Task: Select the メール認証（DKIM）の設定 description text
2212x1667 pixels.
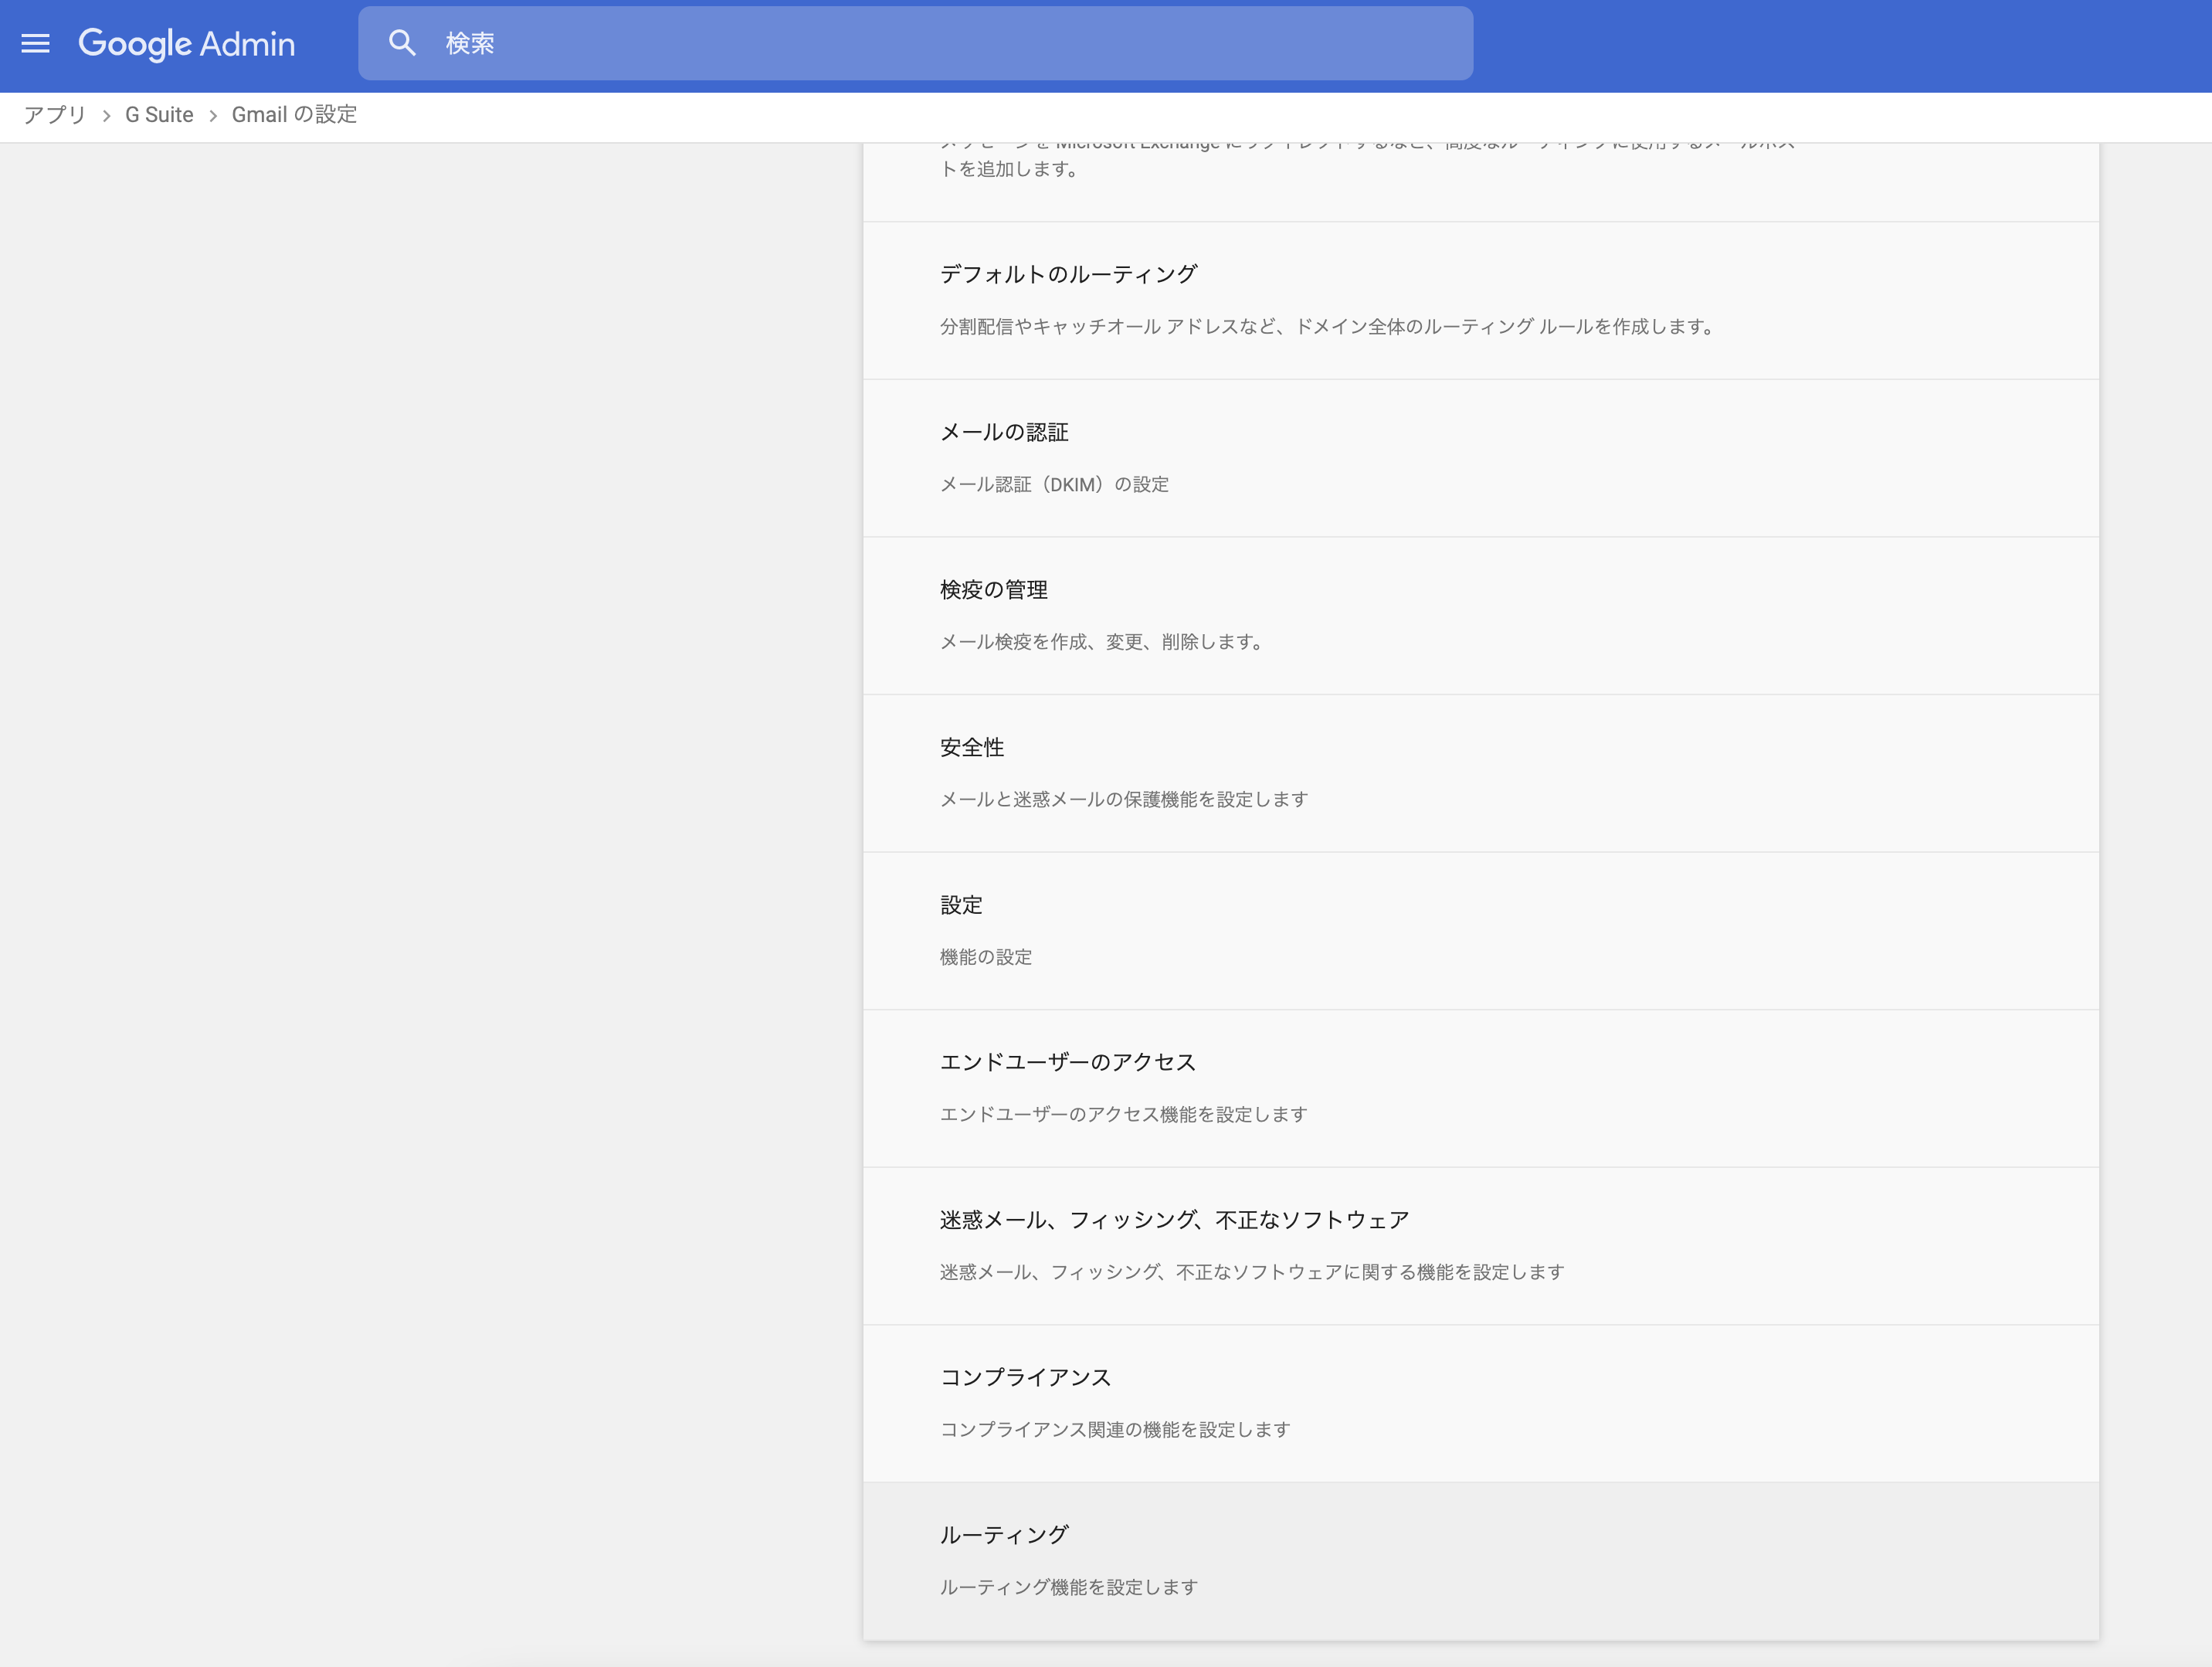Action: [1054, 484]
